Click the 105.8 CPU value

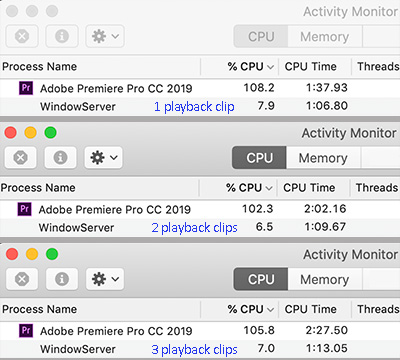click(259, 330)
